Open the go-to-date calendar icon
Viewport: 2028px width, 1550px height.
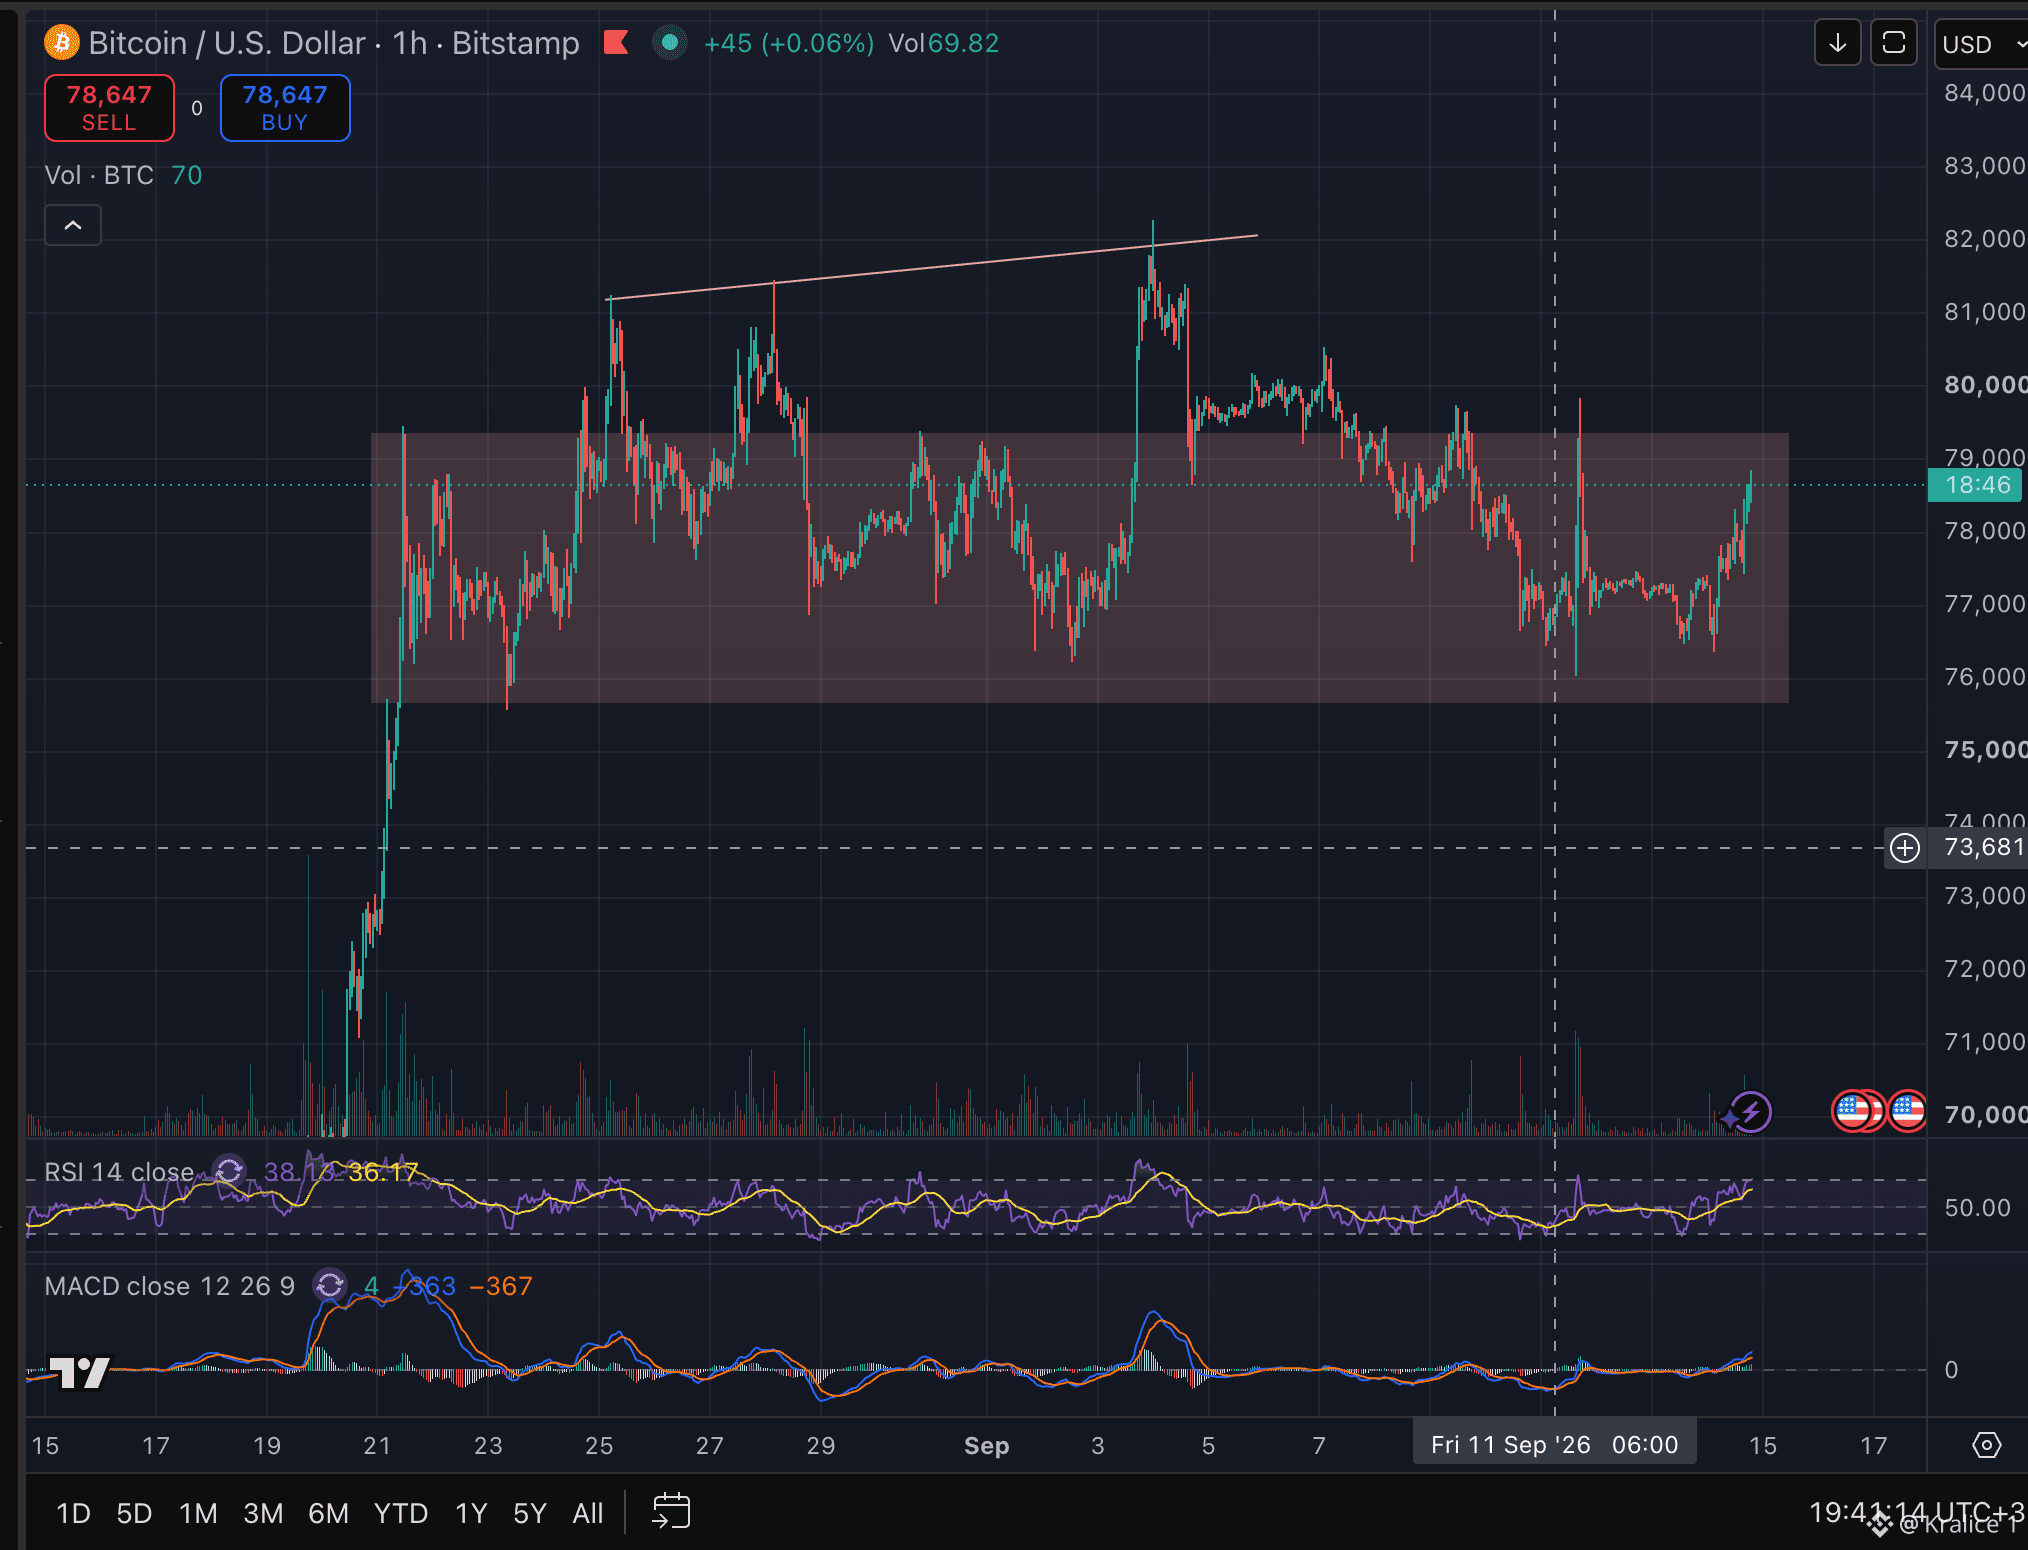[671, 1512]
